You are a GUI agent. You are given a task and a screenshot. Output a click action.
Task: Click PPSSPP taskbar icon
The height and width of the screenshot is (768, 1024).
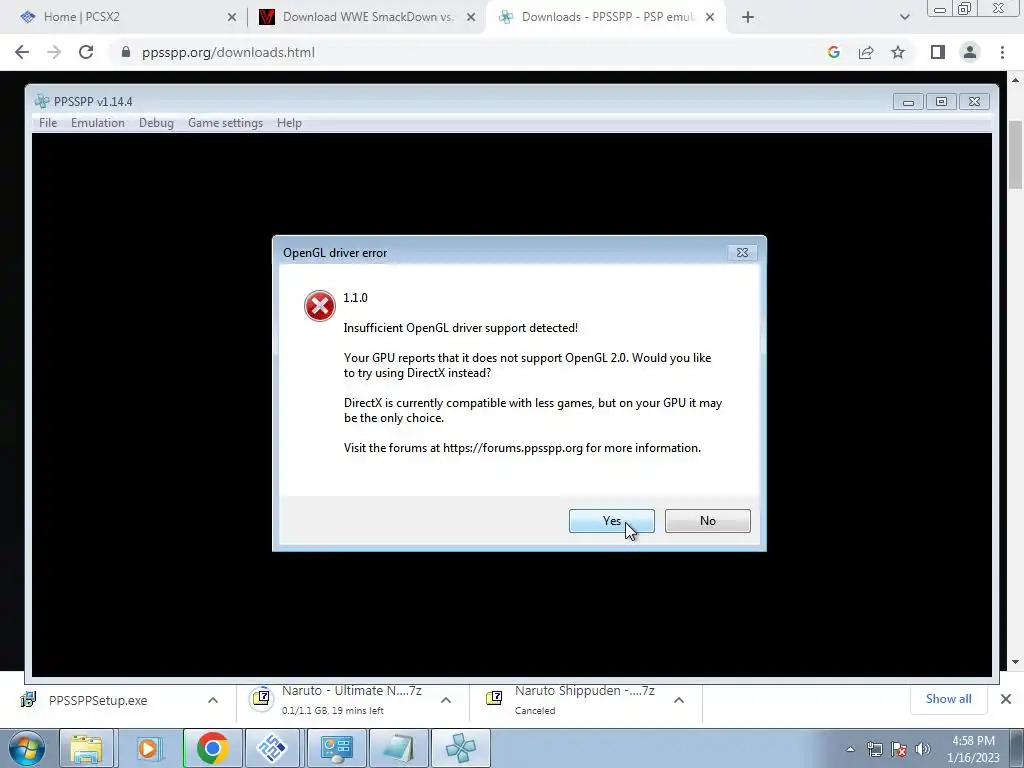pyautogui.click(x=461, y=748)
